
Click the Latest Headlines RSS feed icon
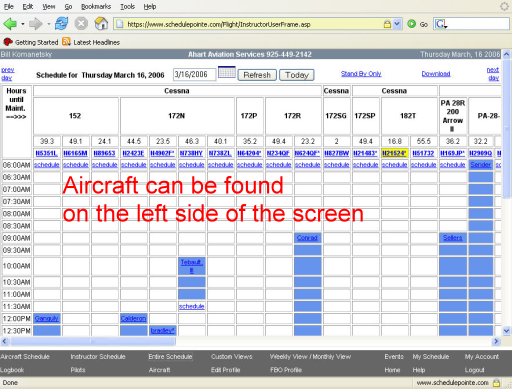tap(66, 42)
